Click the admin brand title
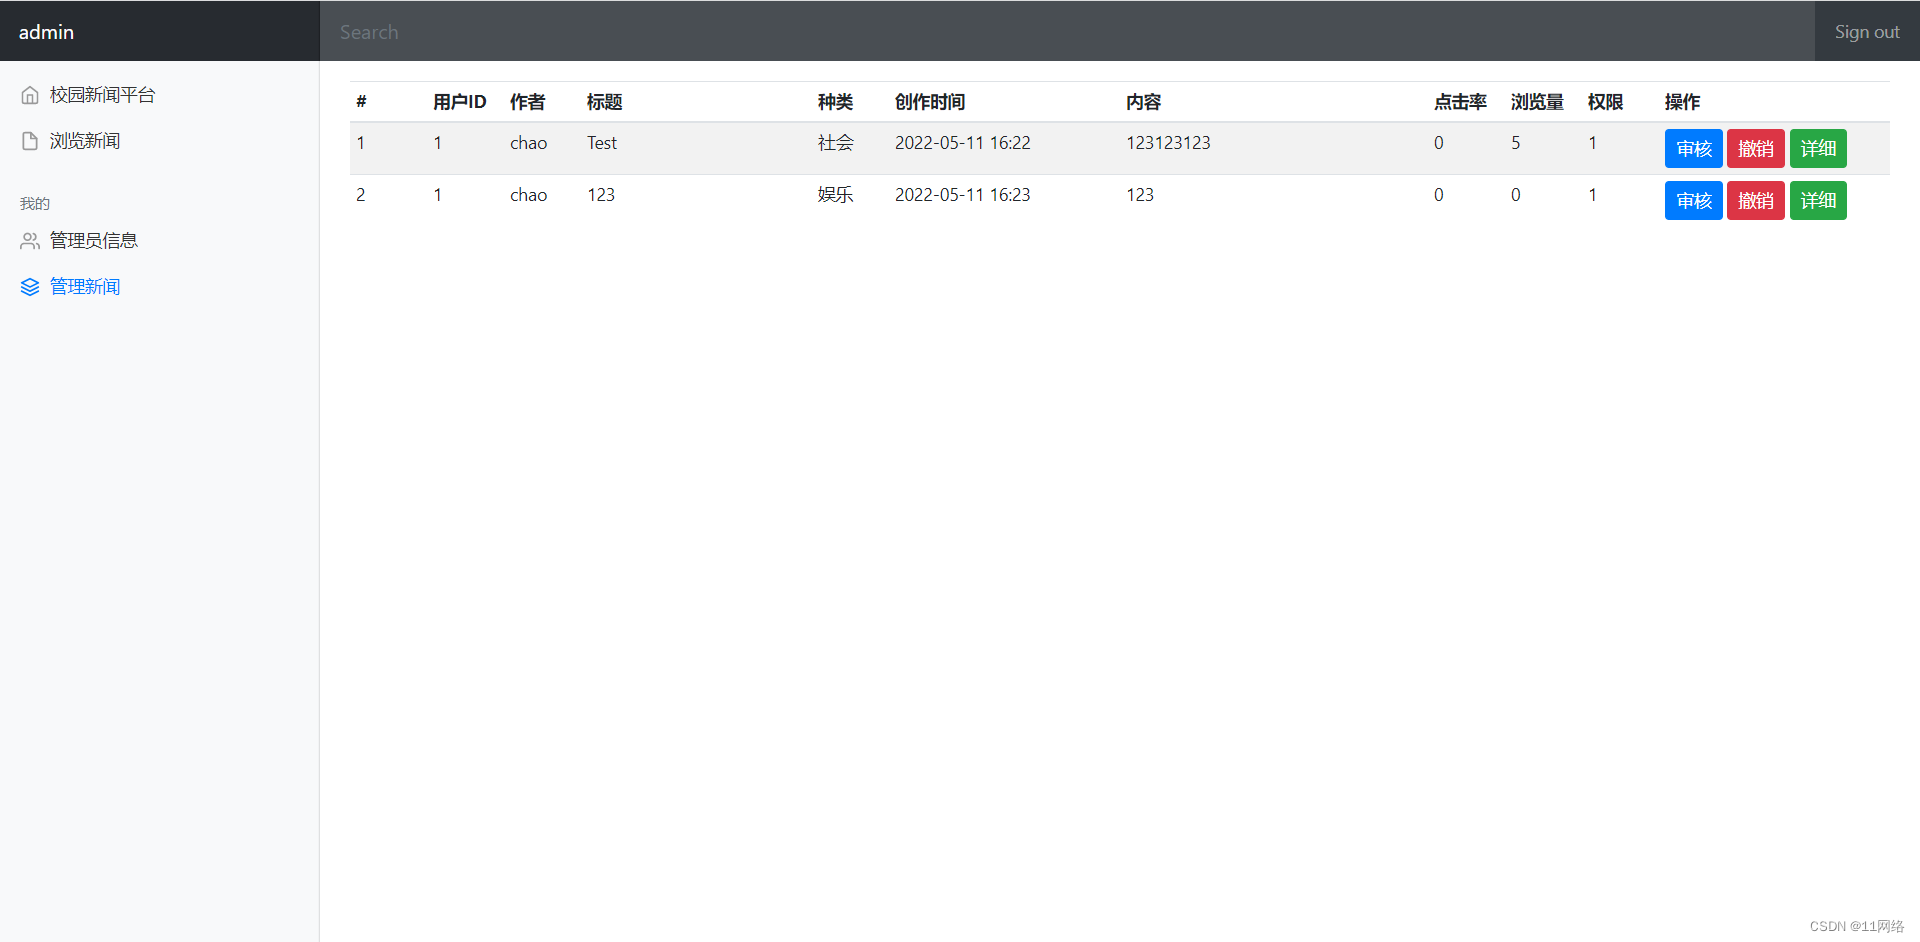 tap(46, 32)
